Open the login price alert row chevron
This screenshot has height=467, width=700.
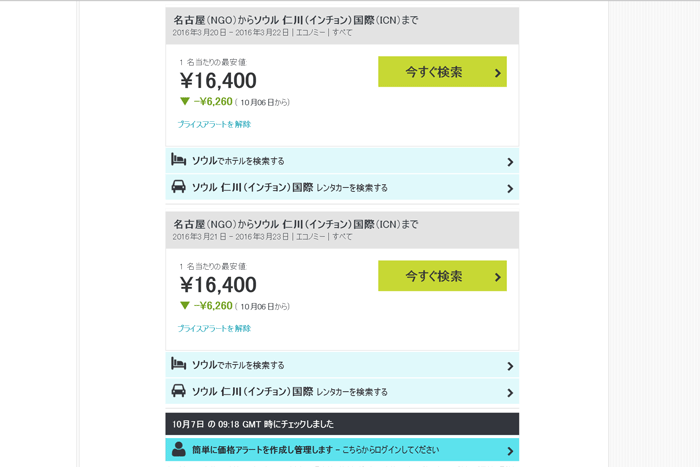(x=510, y=451)
